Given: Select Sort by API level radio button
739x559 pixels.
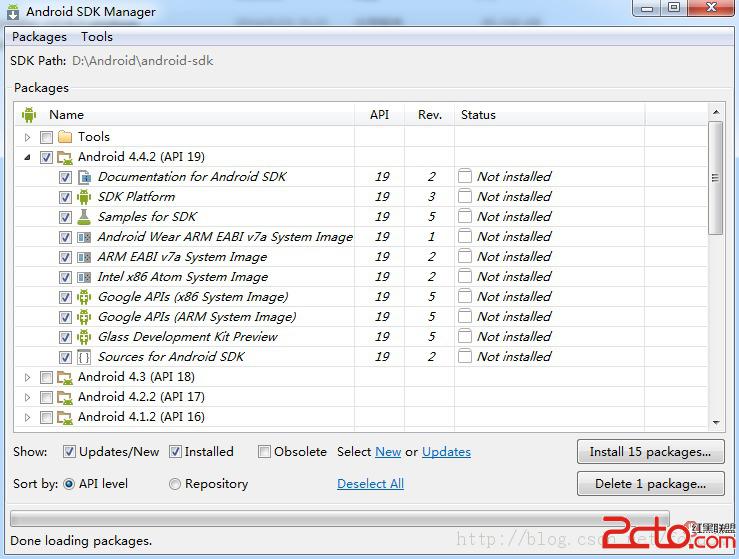Looking at the screenshot, I should [x=69, y=484].
